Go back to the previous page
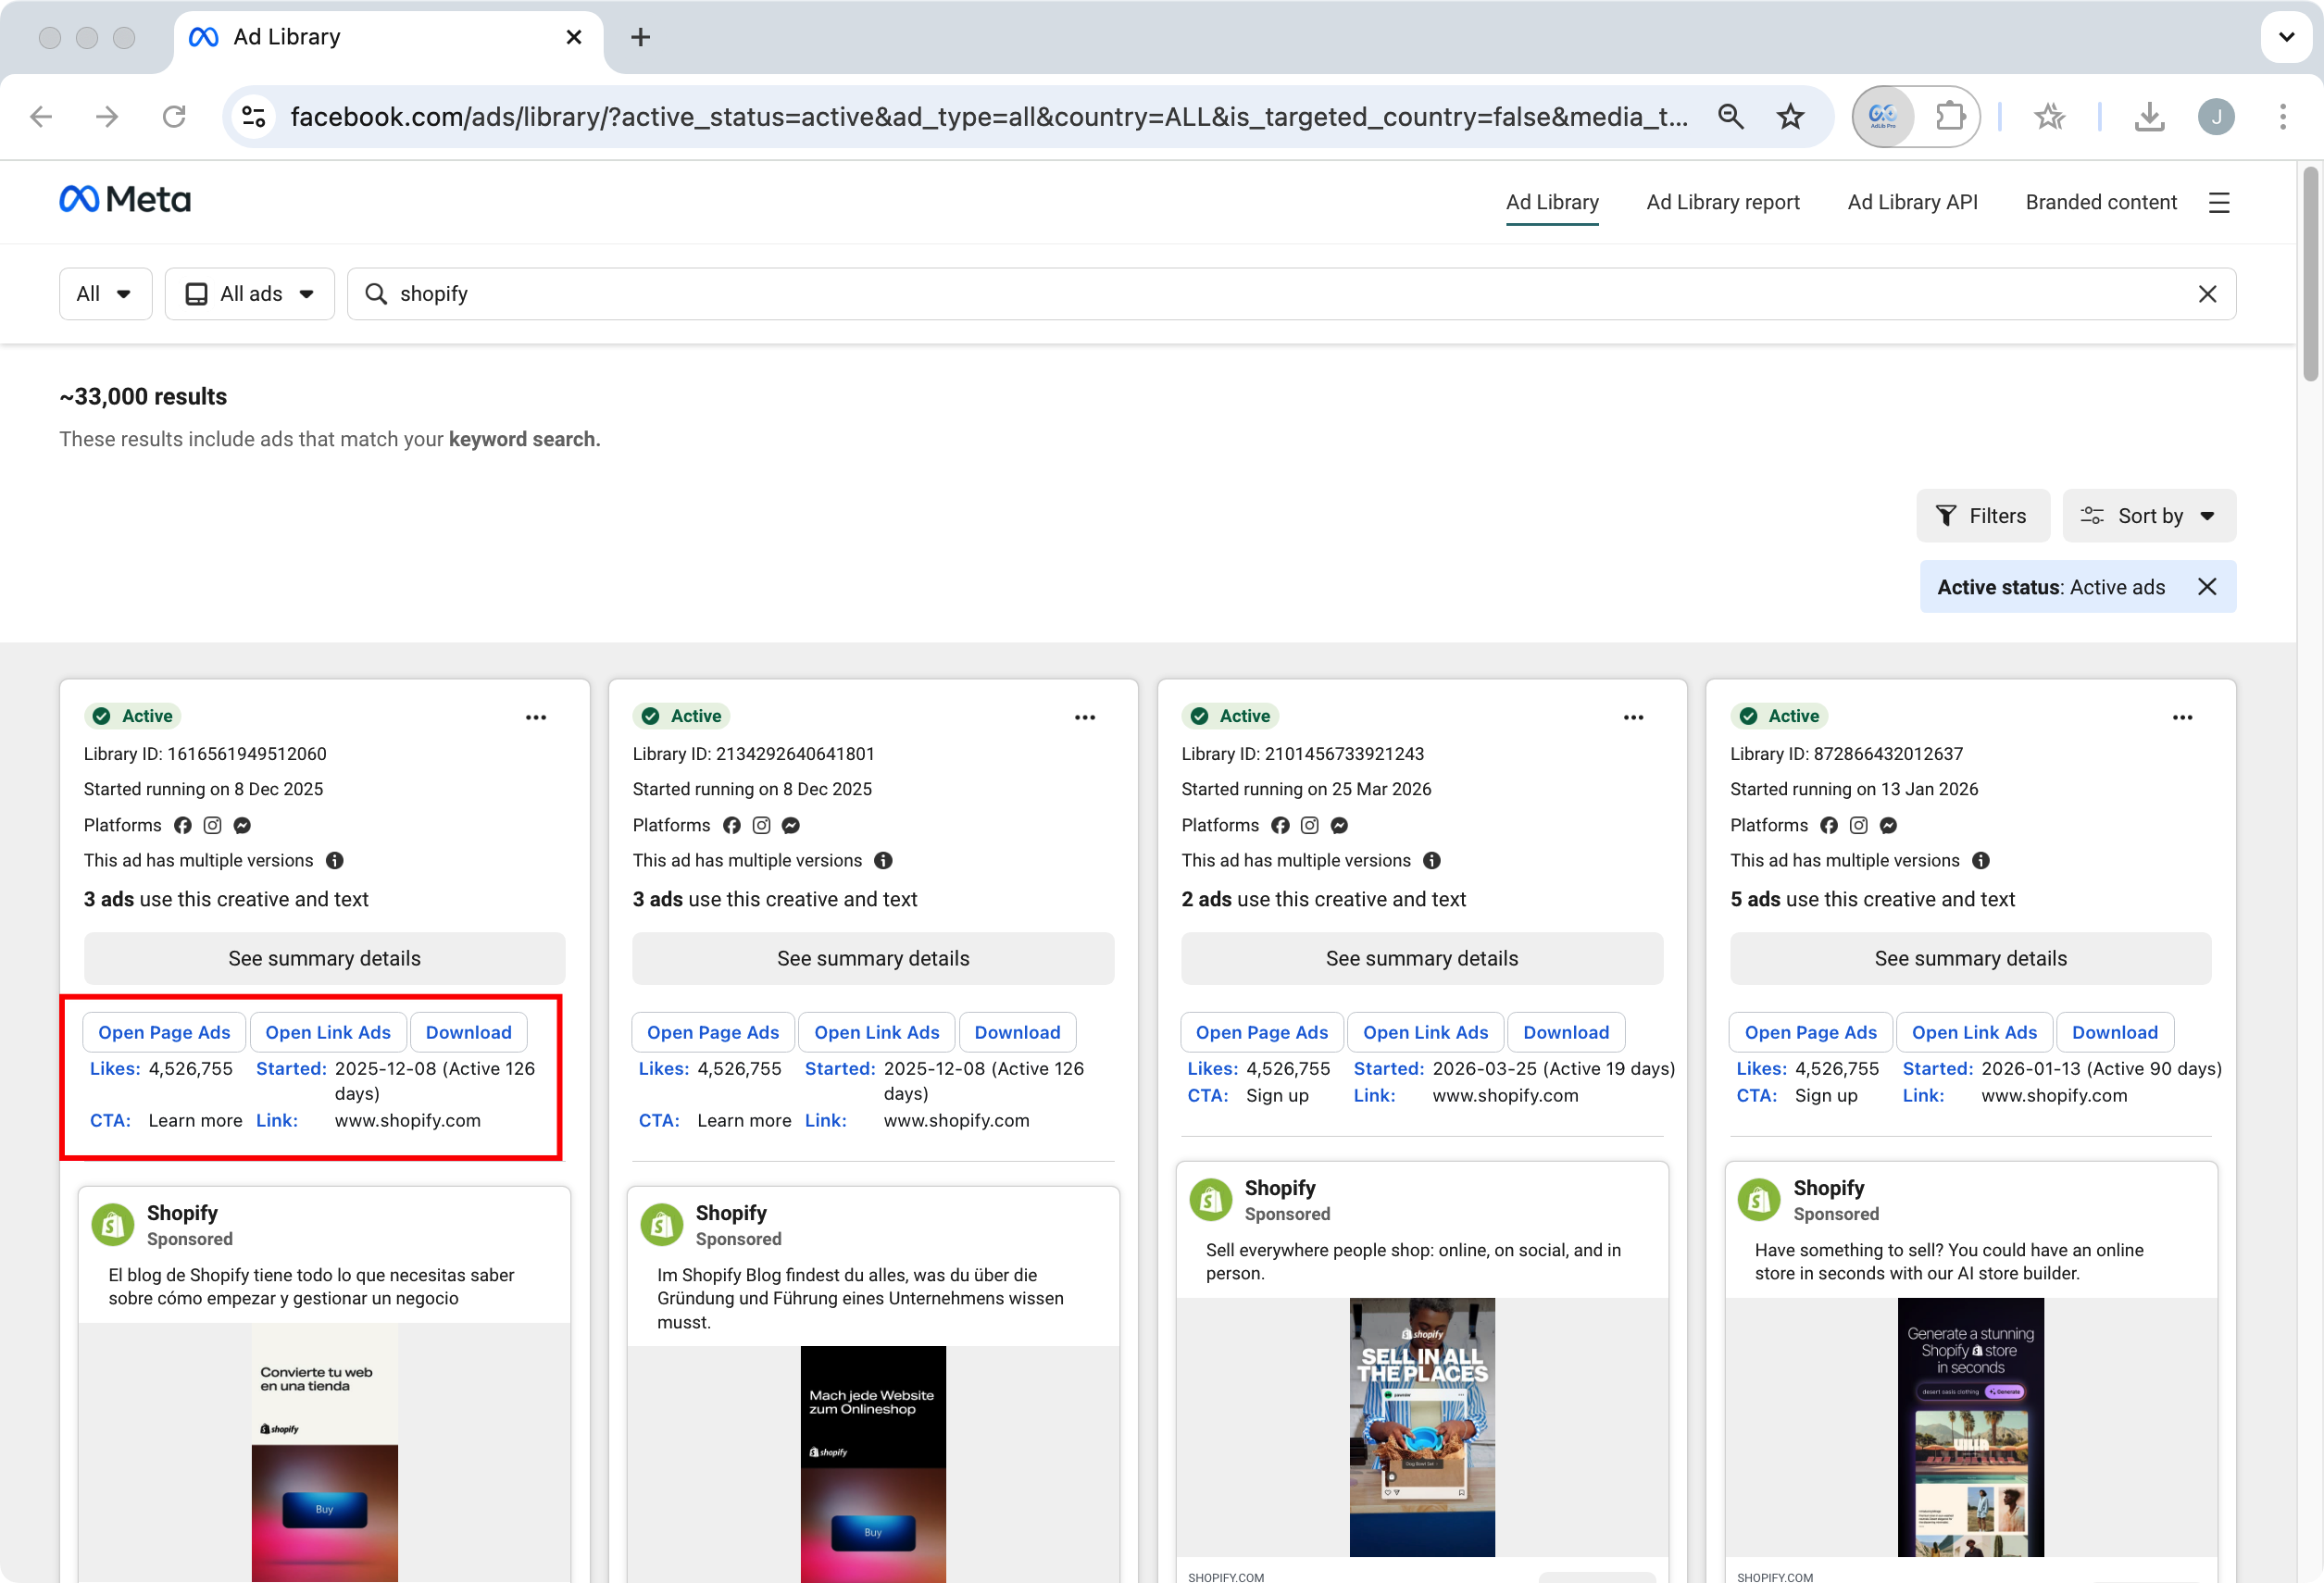This screenshot has height=1583, width=2324. point(41,117)
